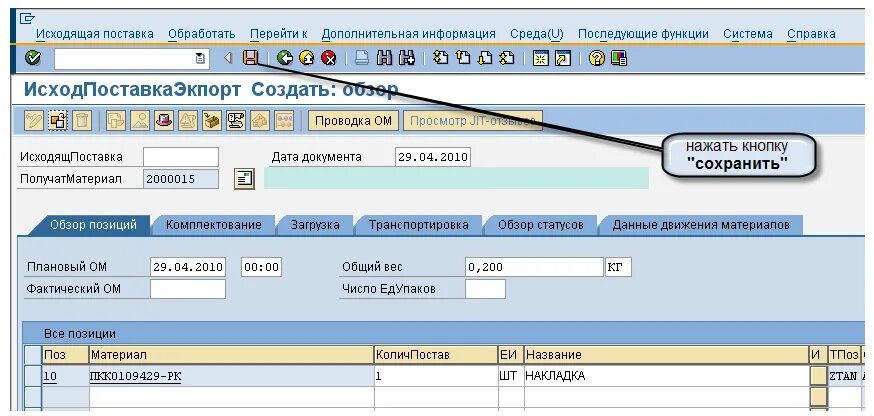874x416 pixels.
Task: Click the Плановый ОМ time field 00:00
Action: (x=261, y=267)
